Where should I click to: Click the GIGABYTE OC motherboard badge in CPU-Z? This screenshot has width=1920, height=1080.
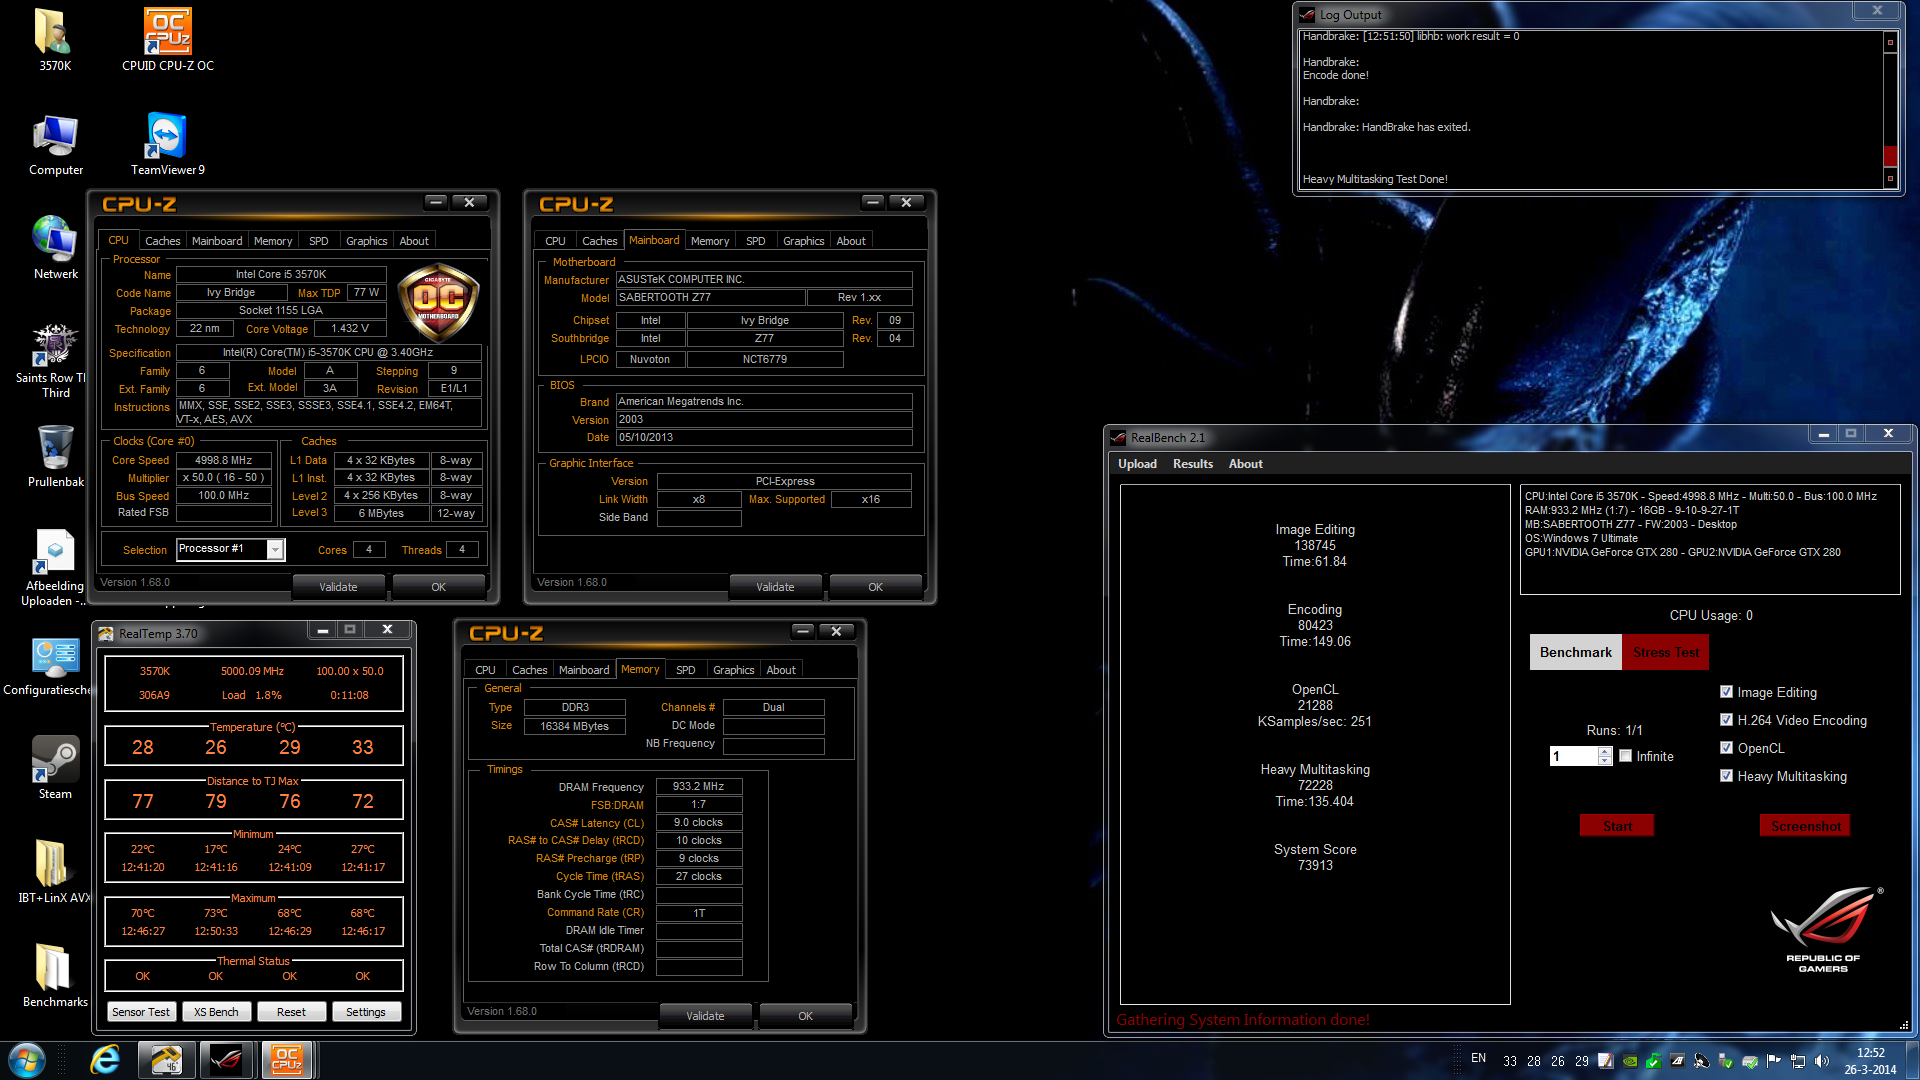(x=438, y=304)
